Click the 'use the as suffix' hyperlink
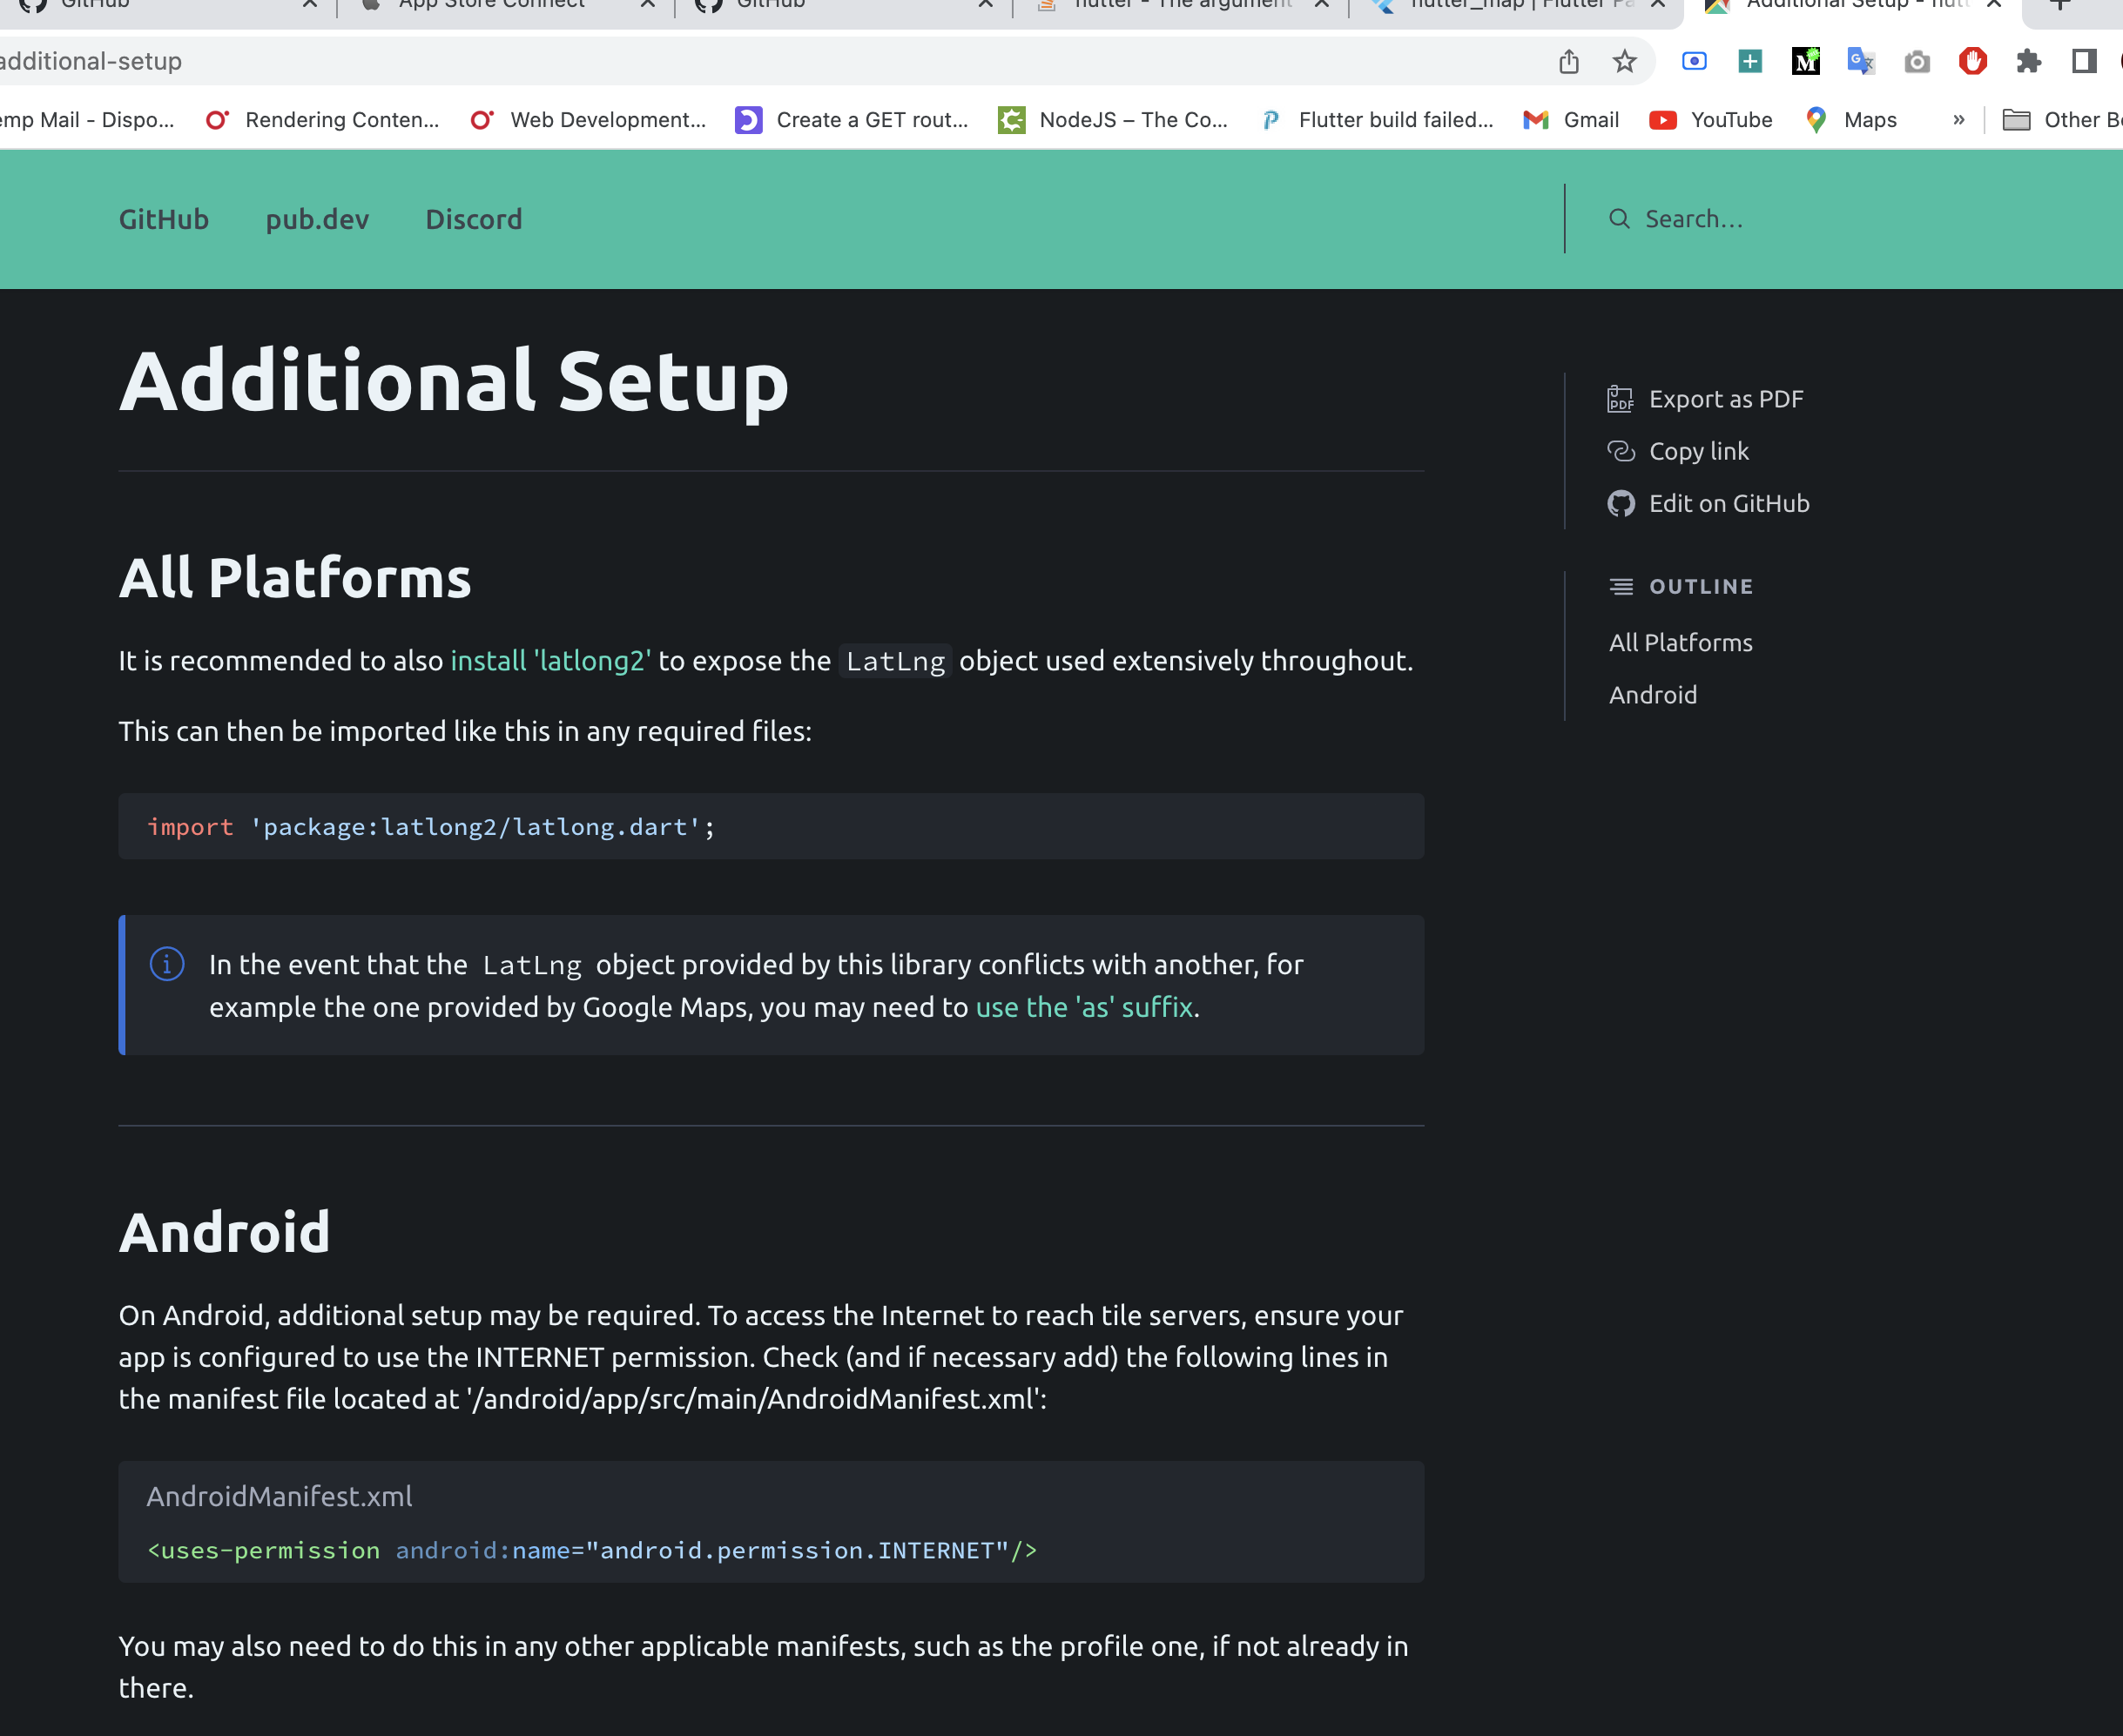 pos(1084,1008)
